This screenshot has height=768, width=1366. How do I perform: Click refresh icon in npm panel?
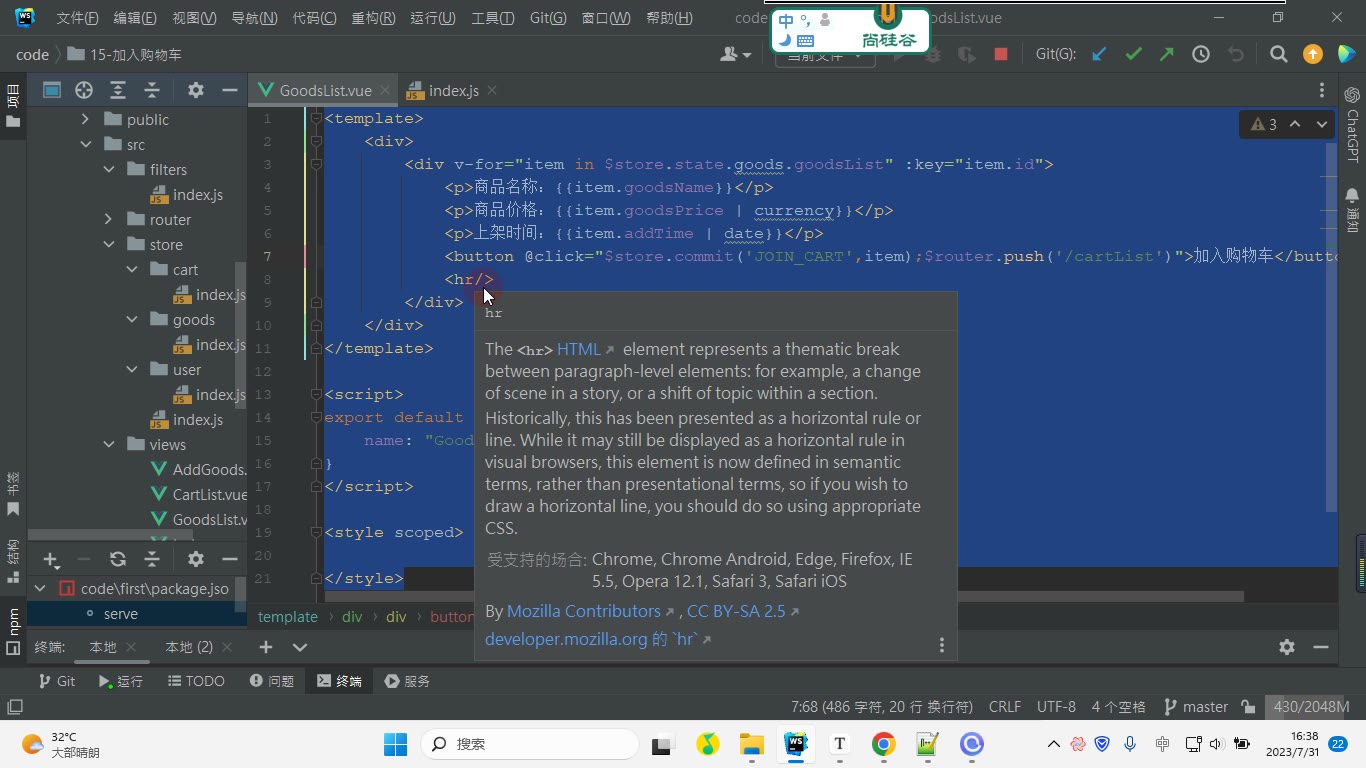pyautogui.click(x=118, y=559)
